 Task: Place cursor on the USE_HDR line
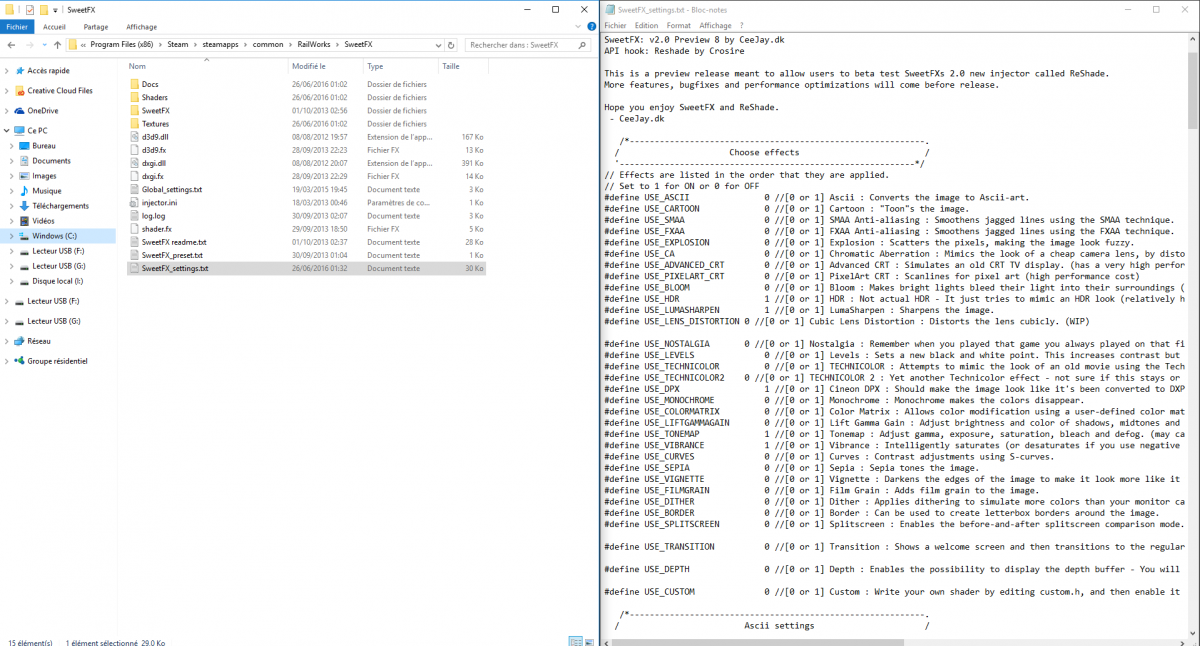[x=895, y=299]
